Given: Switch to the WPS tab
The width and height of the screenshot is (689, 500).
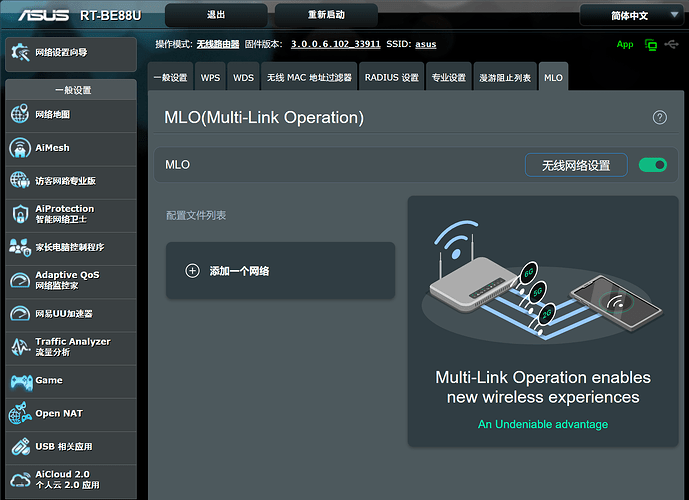Looking at the screenshot, I should coord(210,77).
